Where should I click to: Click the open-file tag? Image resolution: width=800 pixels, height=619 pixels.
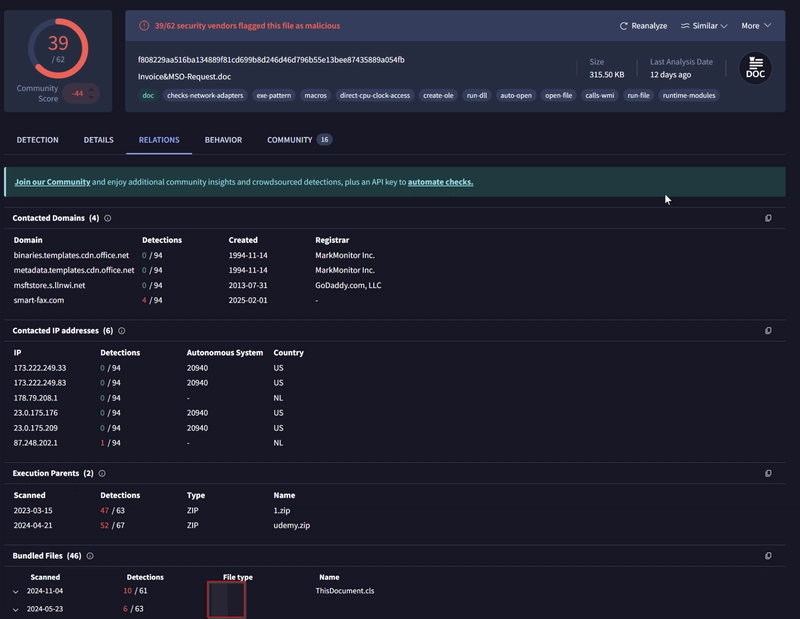pos(558,95)
